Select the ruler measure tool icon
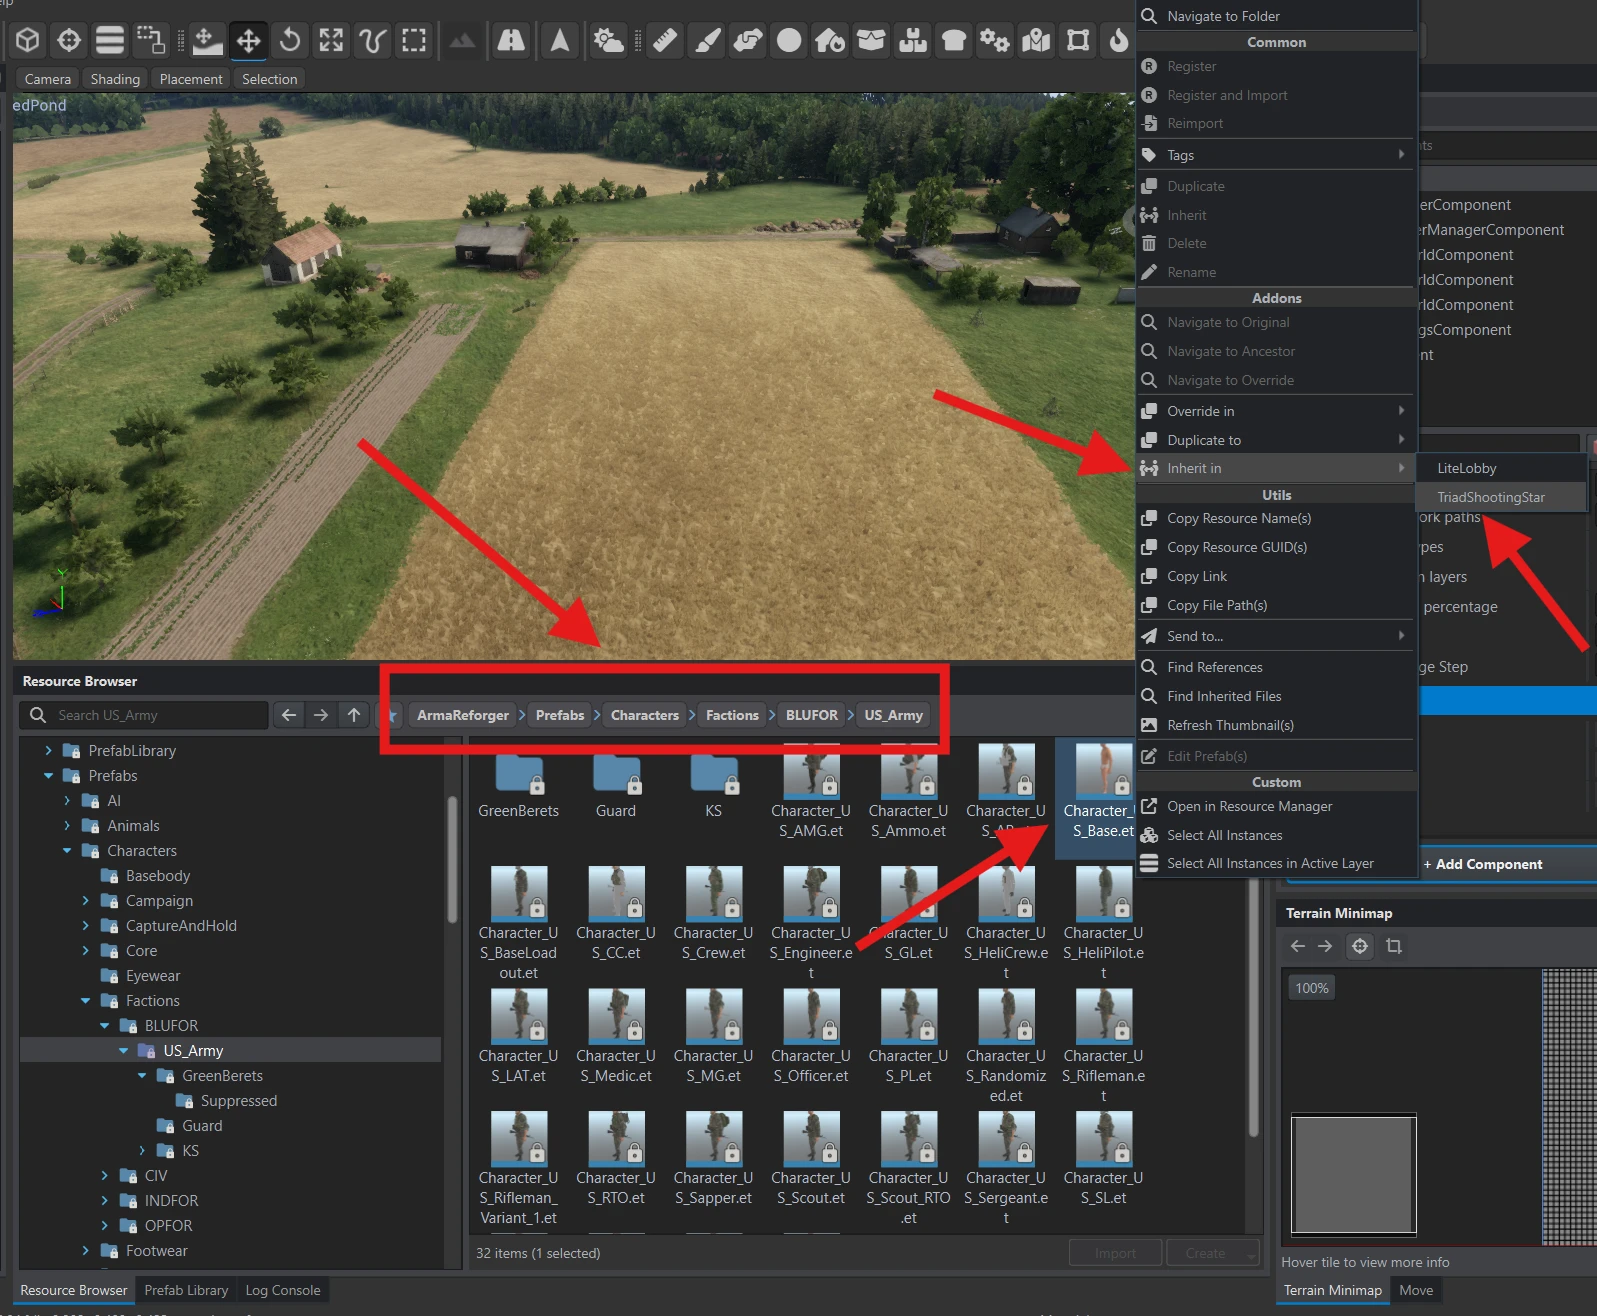This screenshot has width=1597, height=1316. [x=665, y=40]
